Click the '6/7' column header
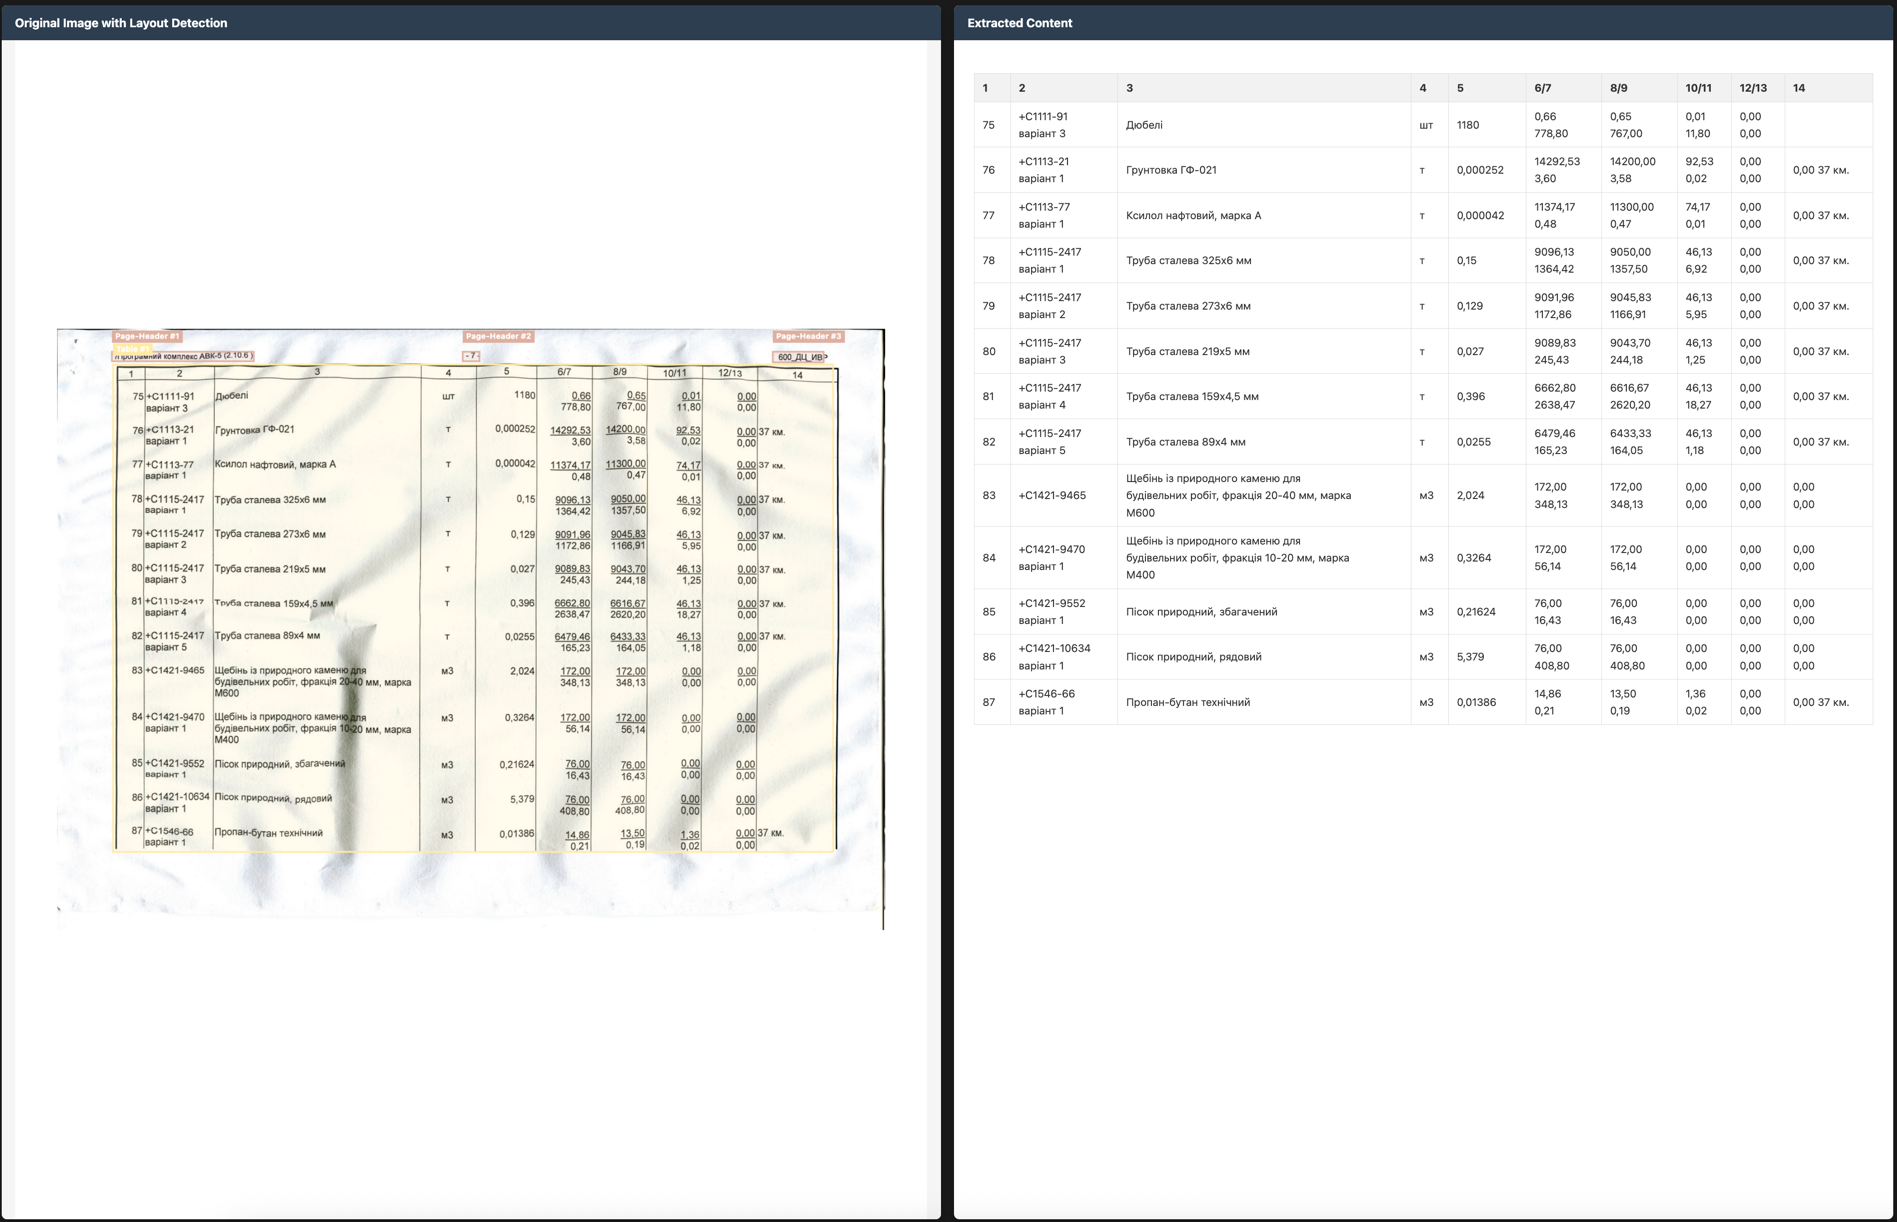 pyautogui.click(x=1542, y=88)
